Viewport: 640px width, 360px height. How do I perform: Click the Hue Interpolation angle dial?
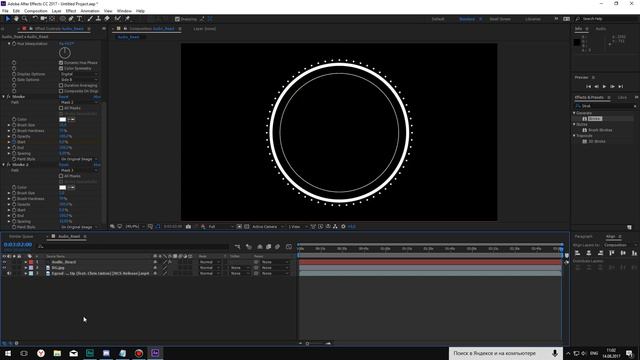pyautogui.click(x=64, y=53)
